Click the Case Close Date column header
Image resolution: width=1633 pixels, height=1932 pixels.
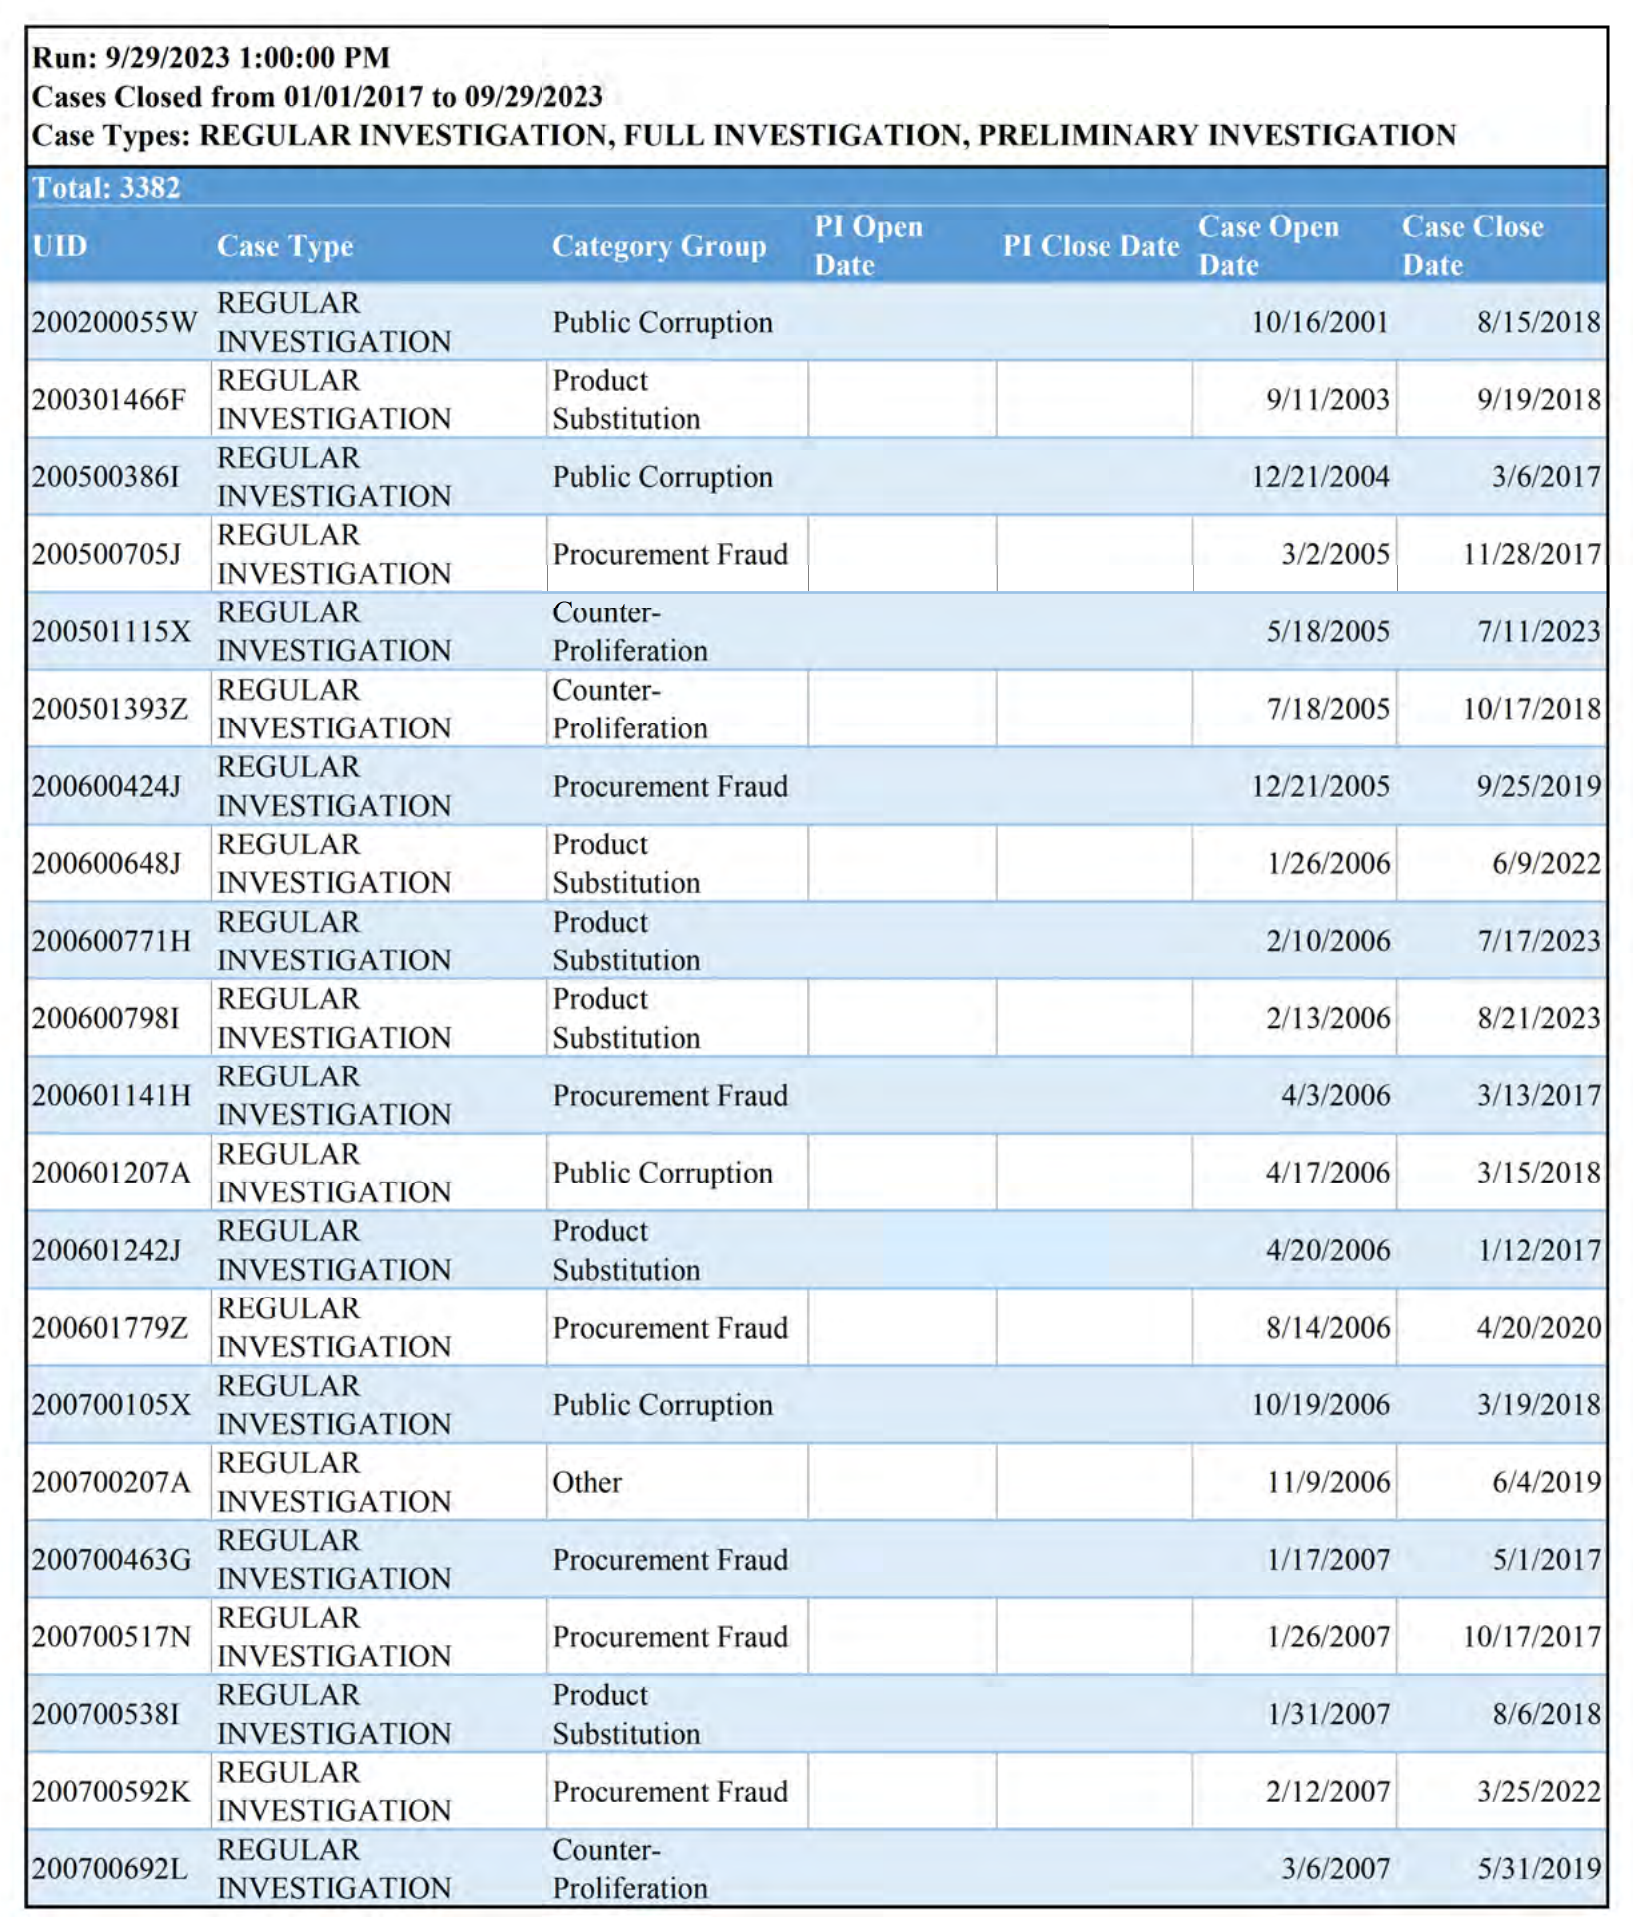1472,246
